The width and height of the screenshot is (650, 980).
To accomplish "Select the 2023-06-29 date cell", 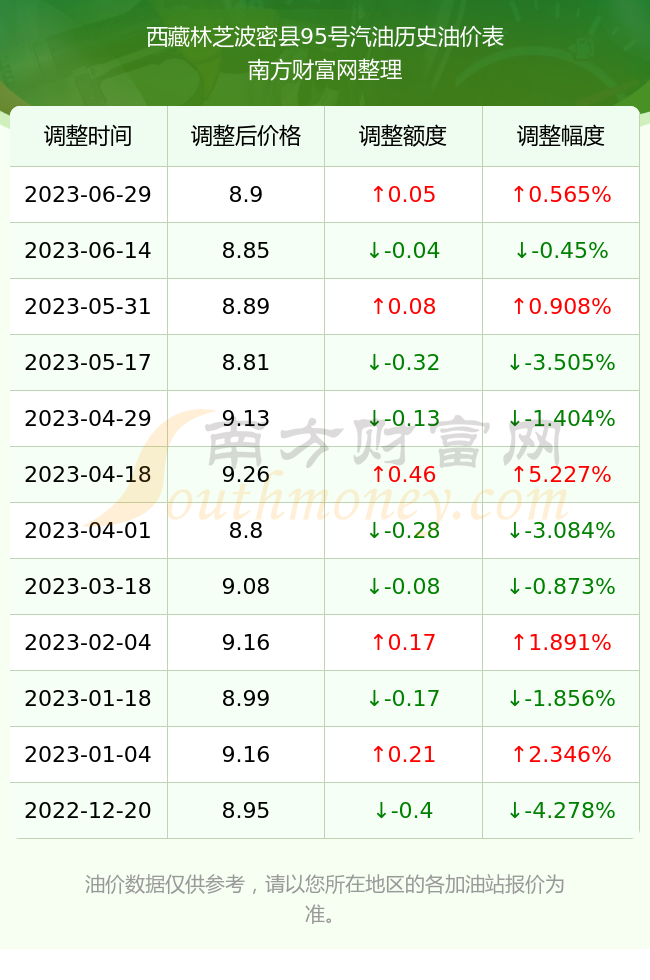I will [x=88, y=194].
